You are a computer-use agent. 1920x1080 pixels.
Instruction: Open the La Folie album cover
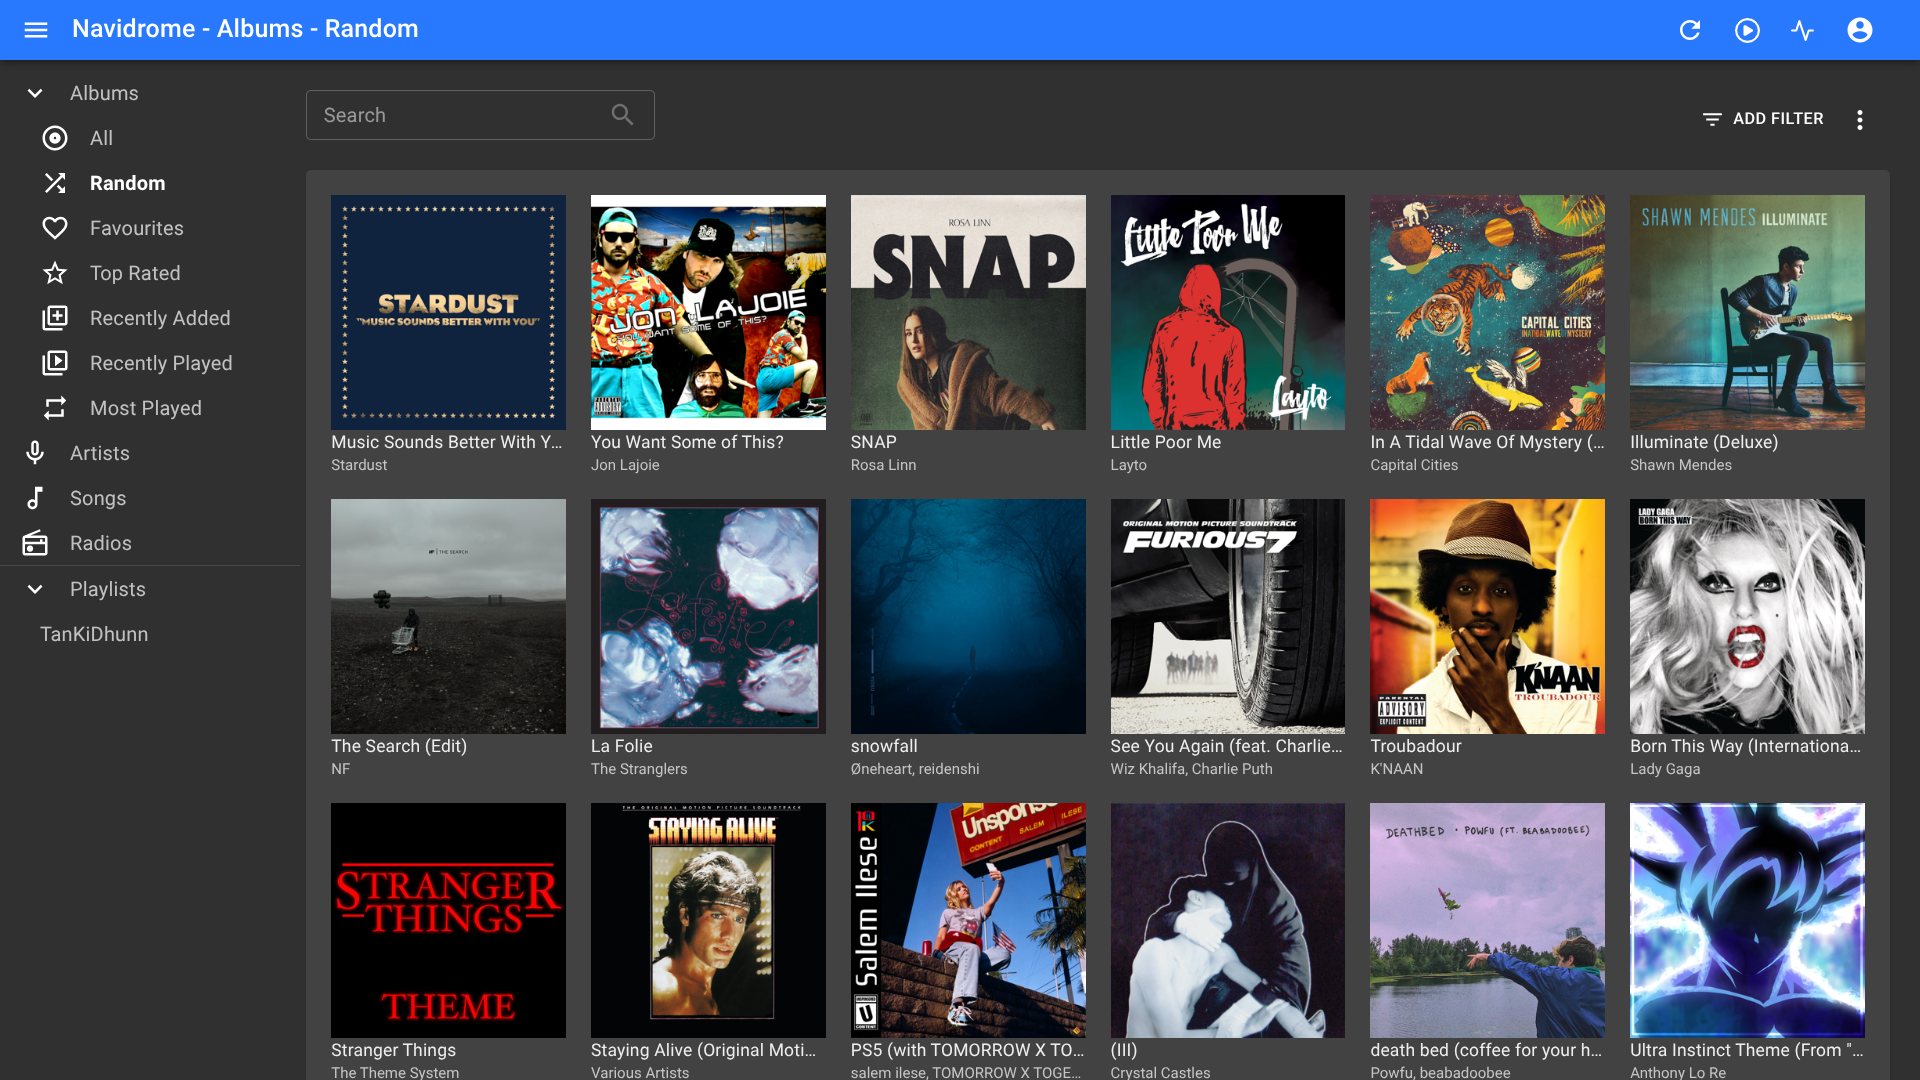click(x=708, y=616)
